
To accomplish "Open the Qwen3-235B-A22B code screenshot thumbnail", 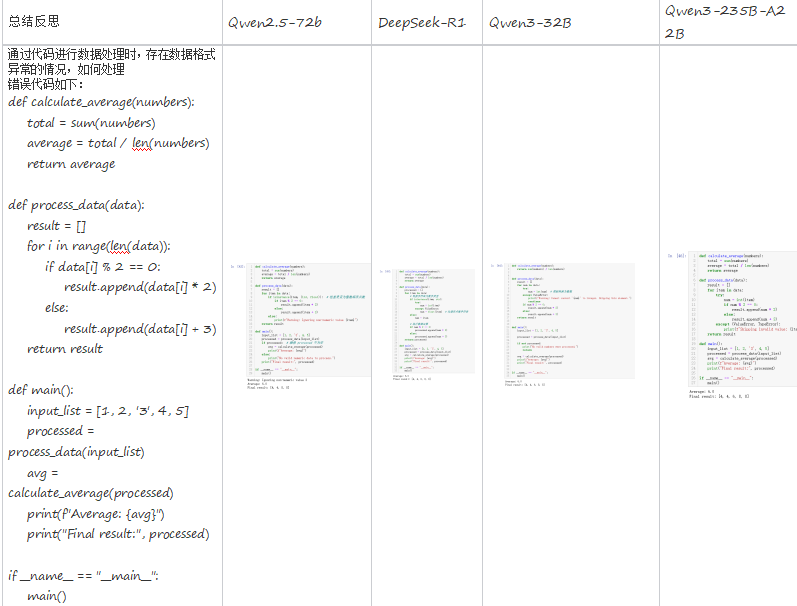I will (x=732, y=325).
